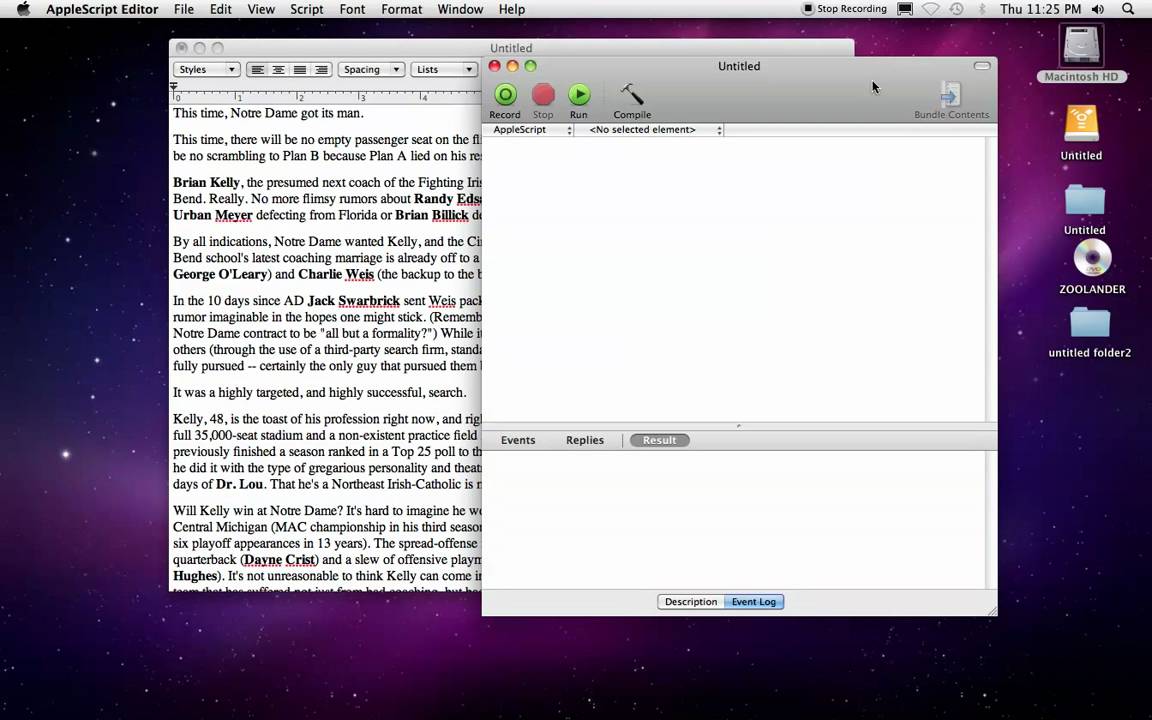The image size is (1152, 720).
Task: Click the Record button in AppleScript Editor
Action: [x=505, y=101]
